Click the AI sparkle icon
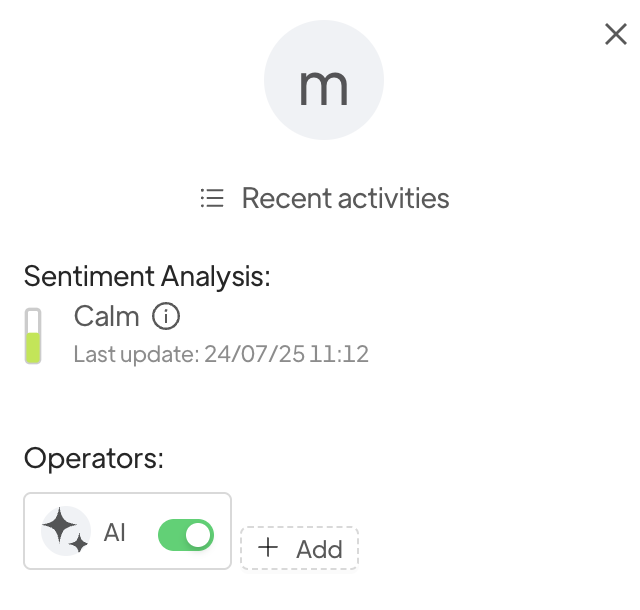 (66, 530)
